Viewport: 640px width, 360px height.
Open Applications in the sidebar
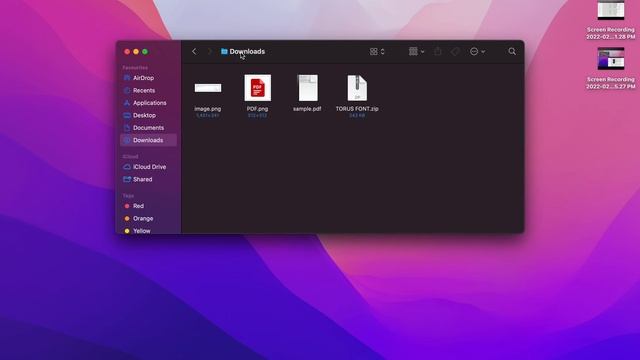[148, 103]
